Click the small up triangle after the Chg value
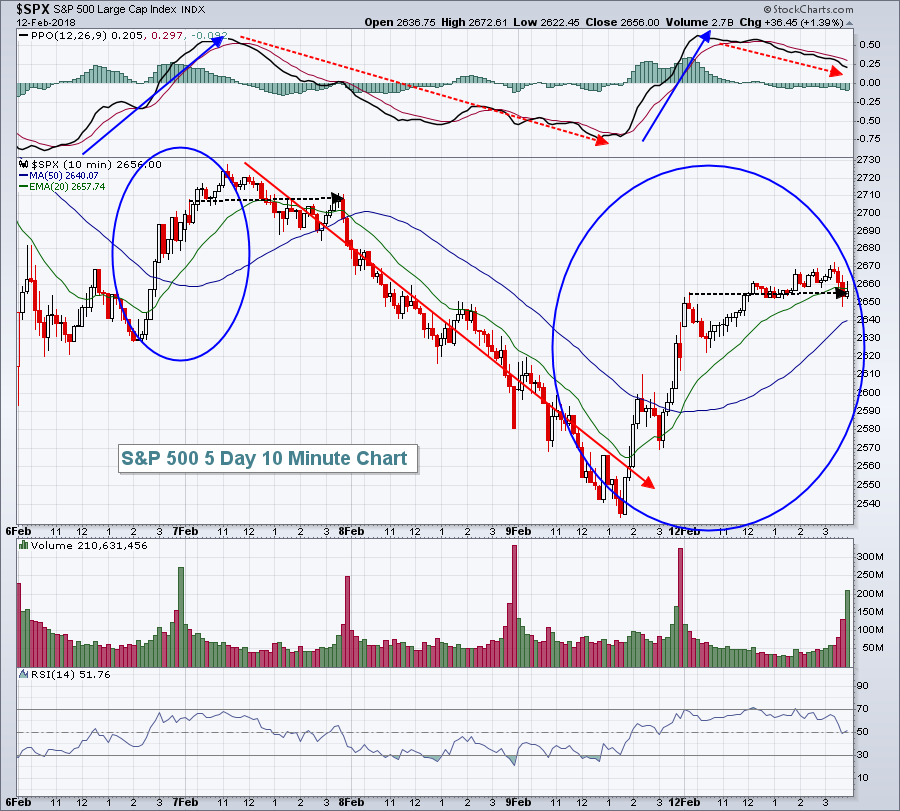Image resolution: width=900 pixels, height=811 pixels. coord(849,23)
